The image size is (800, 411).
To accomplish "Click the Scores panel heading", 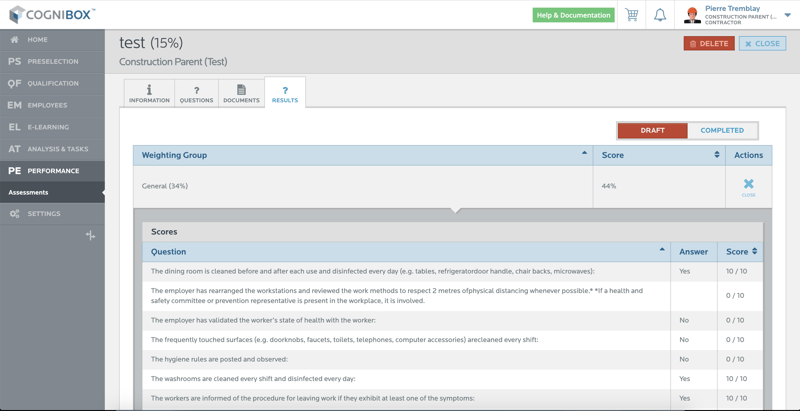I will (x=164, y=232).
